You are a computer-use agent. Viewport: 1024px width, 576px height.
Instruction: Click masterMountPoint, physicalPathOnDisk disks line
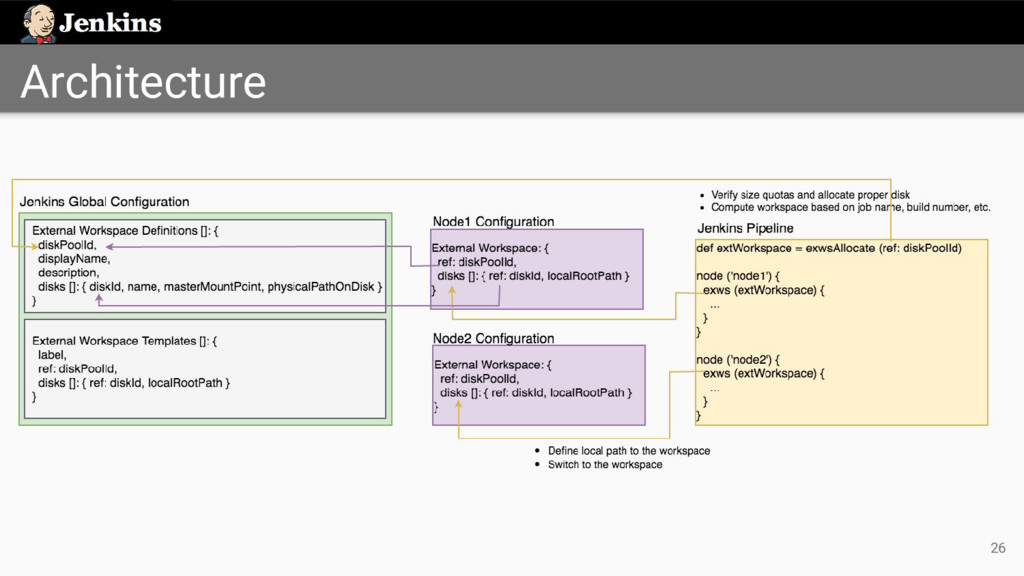coord(210,287)
